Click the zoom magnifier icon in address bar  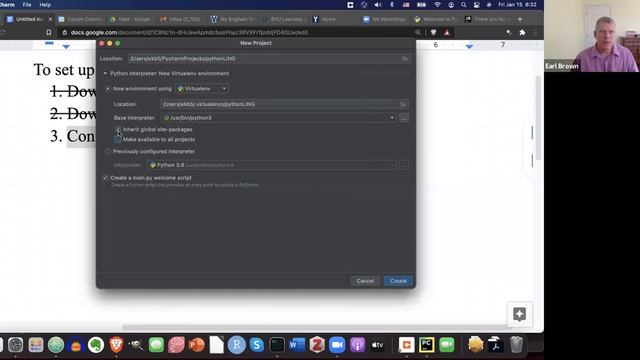[x=418, y=33]
